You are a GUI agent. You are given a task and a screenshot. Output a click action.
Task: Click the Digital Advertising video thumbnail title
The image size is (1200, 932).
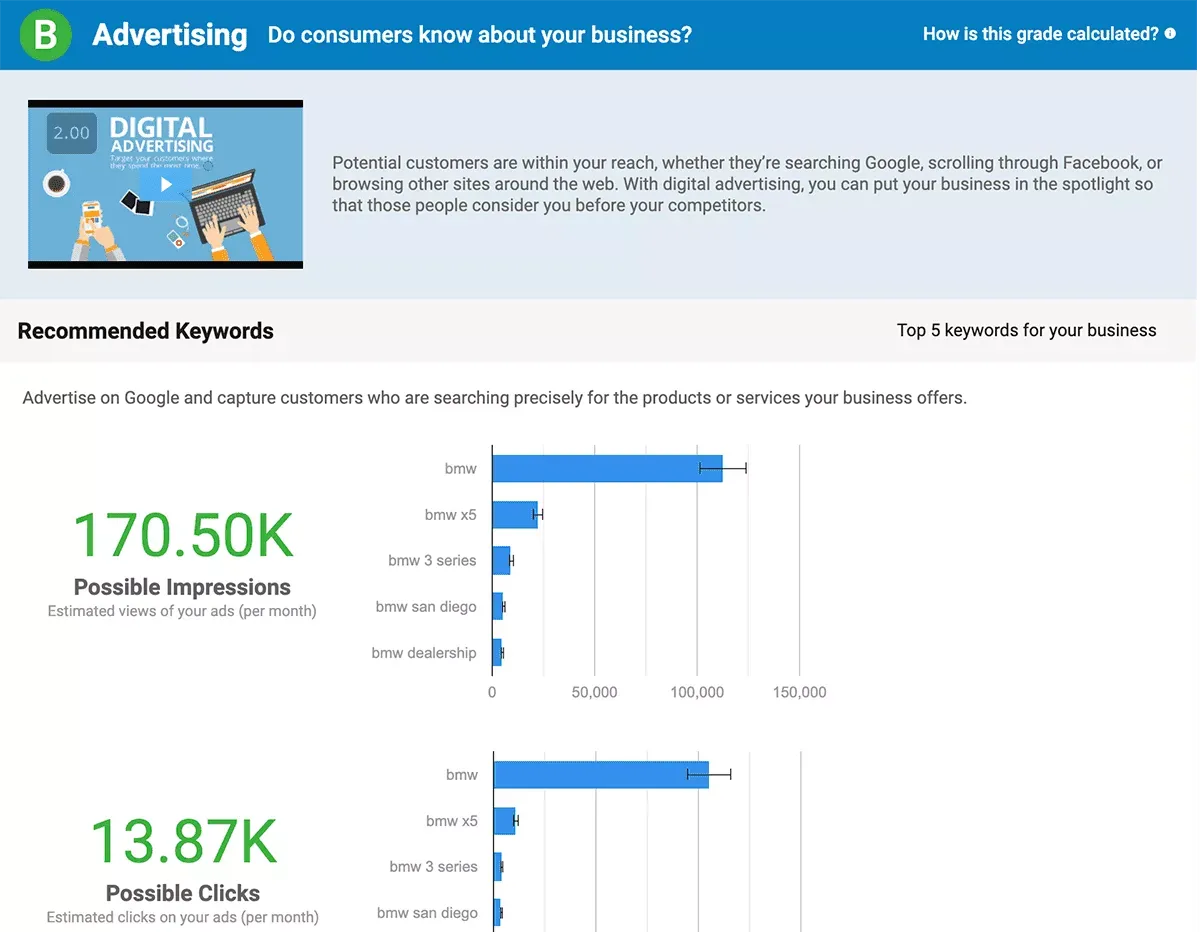161,135
